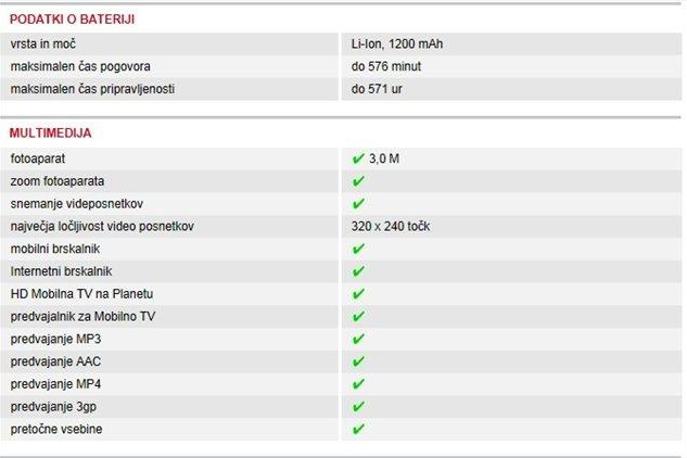The image size is (687, 458).
Task: Select the MULTIMEDIJA section heading
Action: click(x=50, y=133)
